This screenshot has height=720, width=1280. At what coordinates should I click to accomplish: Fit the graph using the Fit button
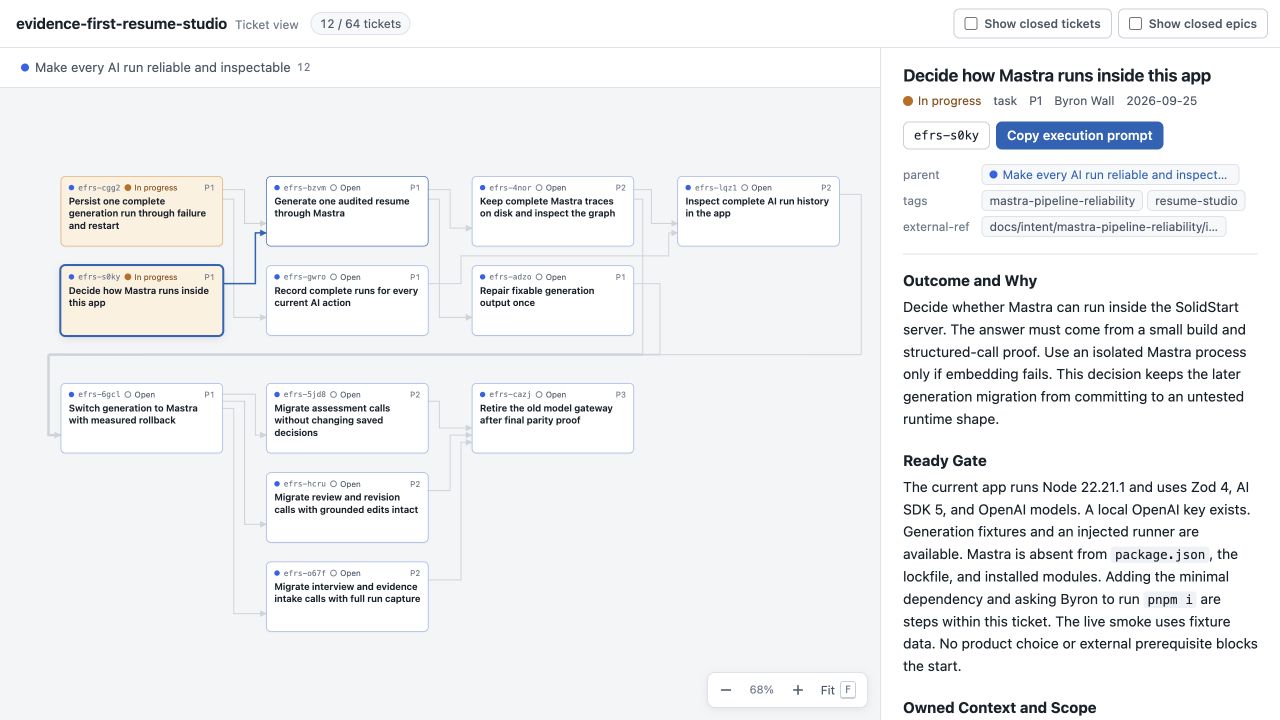coord(838,690)
